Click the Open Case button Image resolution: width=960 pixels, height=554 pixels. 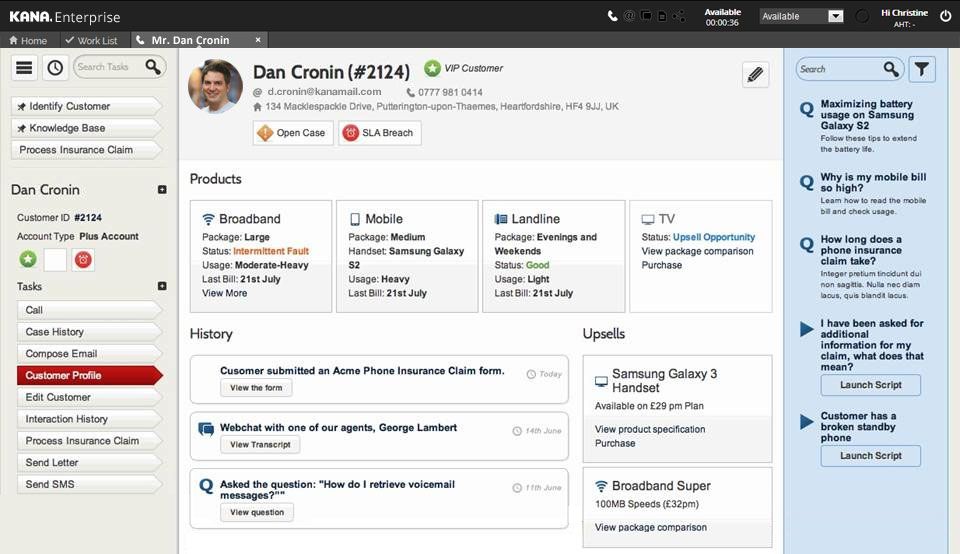point(293,133)
